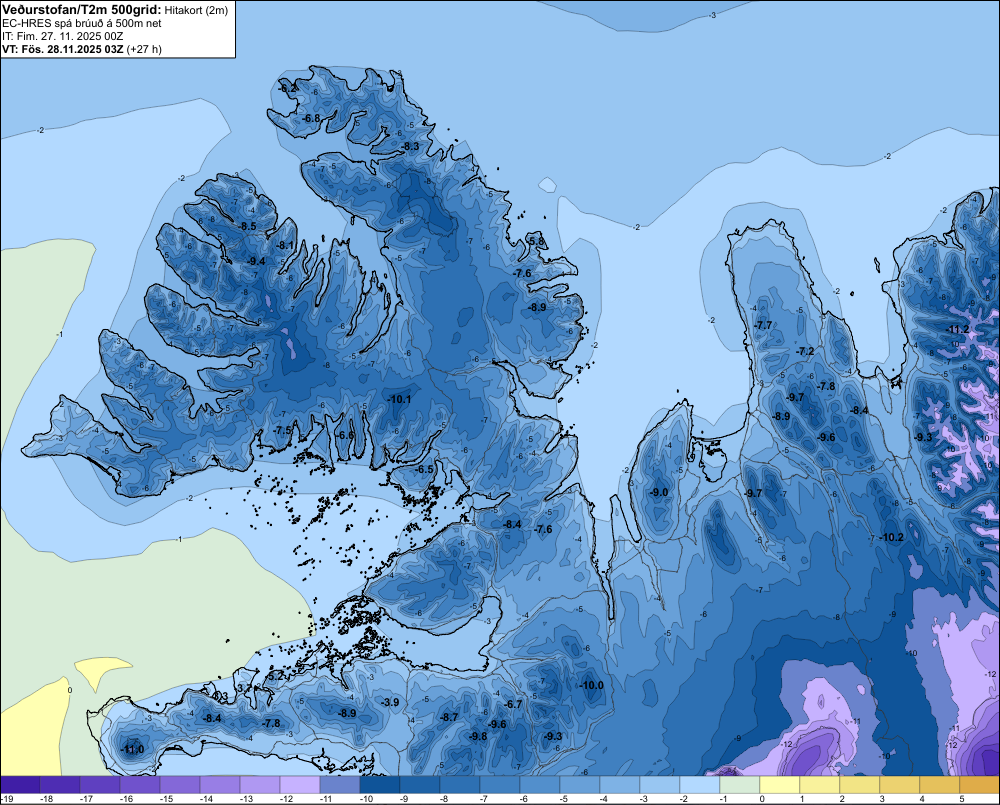The image size is (1000, 805).
Task: Click the -3.9 temperature label
Action: tap(390, 702)
